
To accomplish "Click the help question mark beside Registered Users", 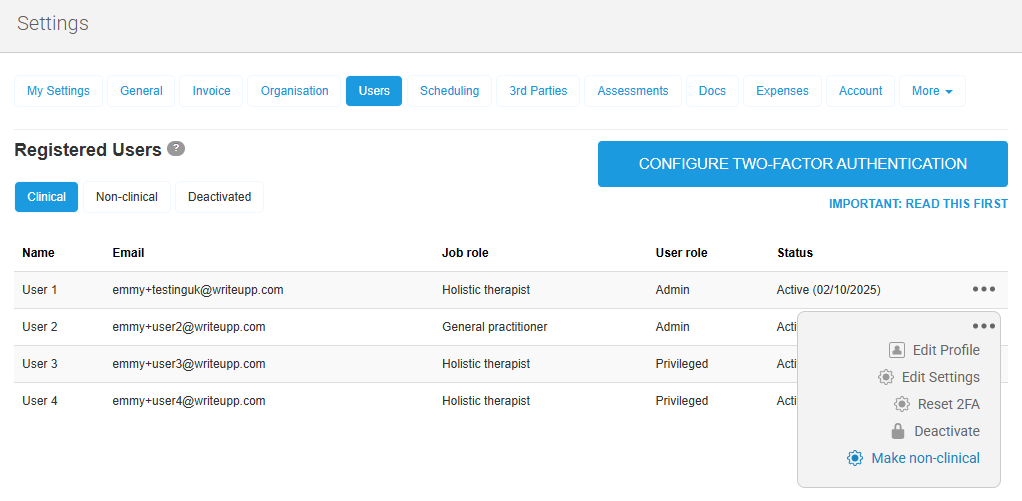I will click(176, 149).
